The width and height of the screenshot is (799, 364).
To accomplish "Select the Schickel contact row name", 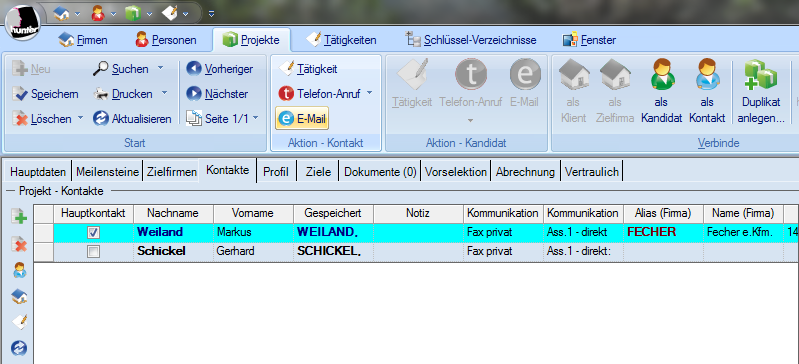I will pos(161,251).
